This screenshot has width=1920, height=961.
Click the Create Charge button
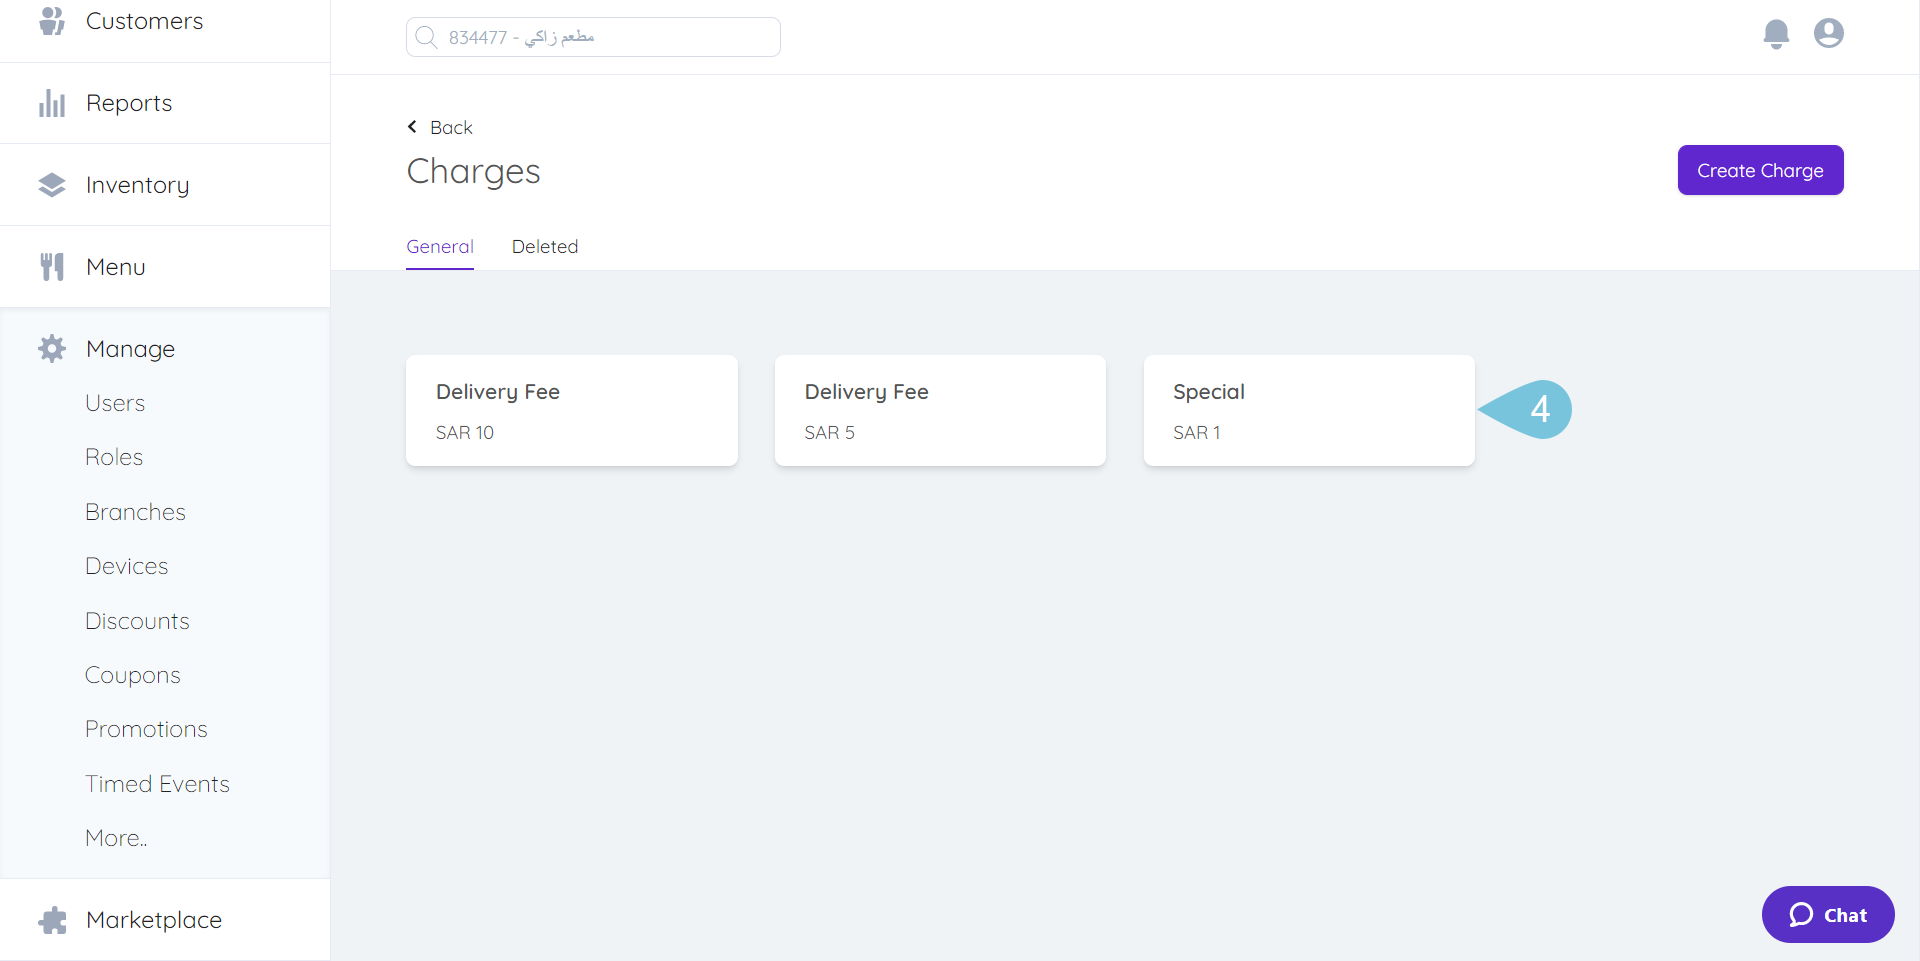1760,170
